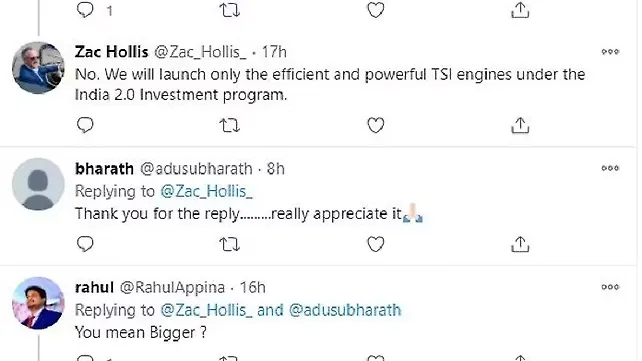Open more options on Zac Hollis's tweet
The height and width of the screenshot is (361, 642).
click(x=610, y=52)
